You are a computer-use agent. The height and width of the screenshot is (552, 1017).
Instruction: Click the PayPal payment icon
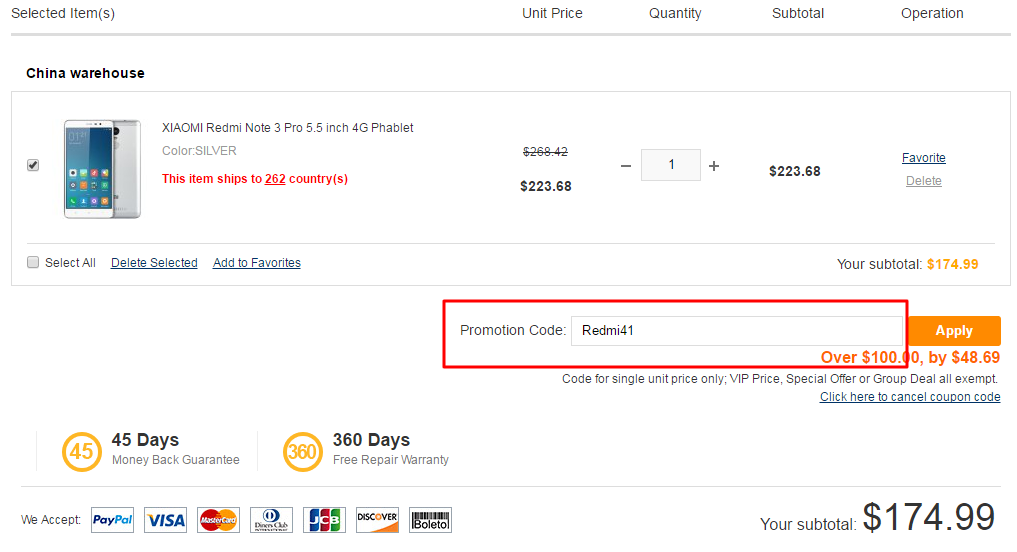click(112, 520)
